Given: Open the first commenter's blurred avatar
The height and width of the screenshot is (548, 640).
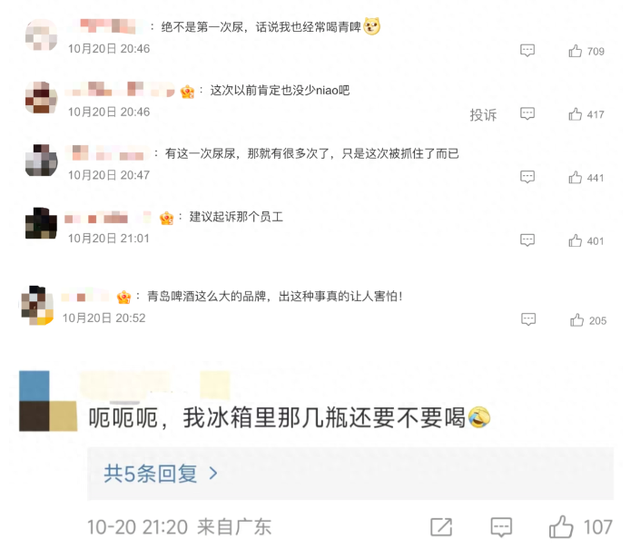Looking at the screenshot, I should (41, 35).
